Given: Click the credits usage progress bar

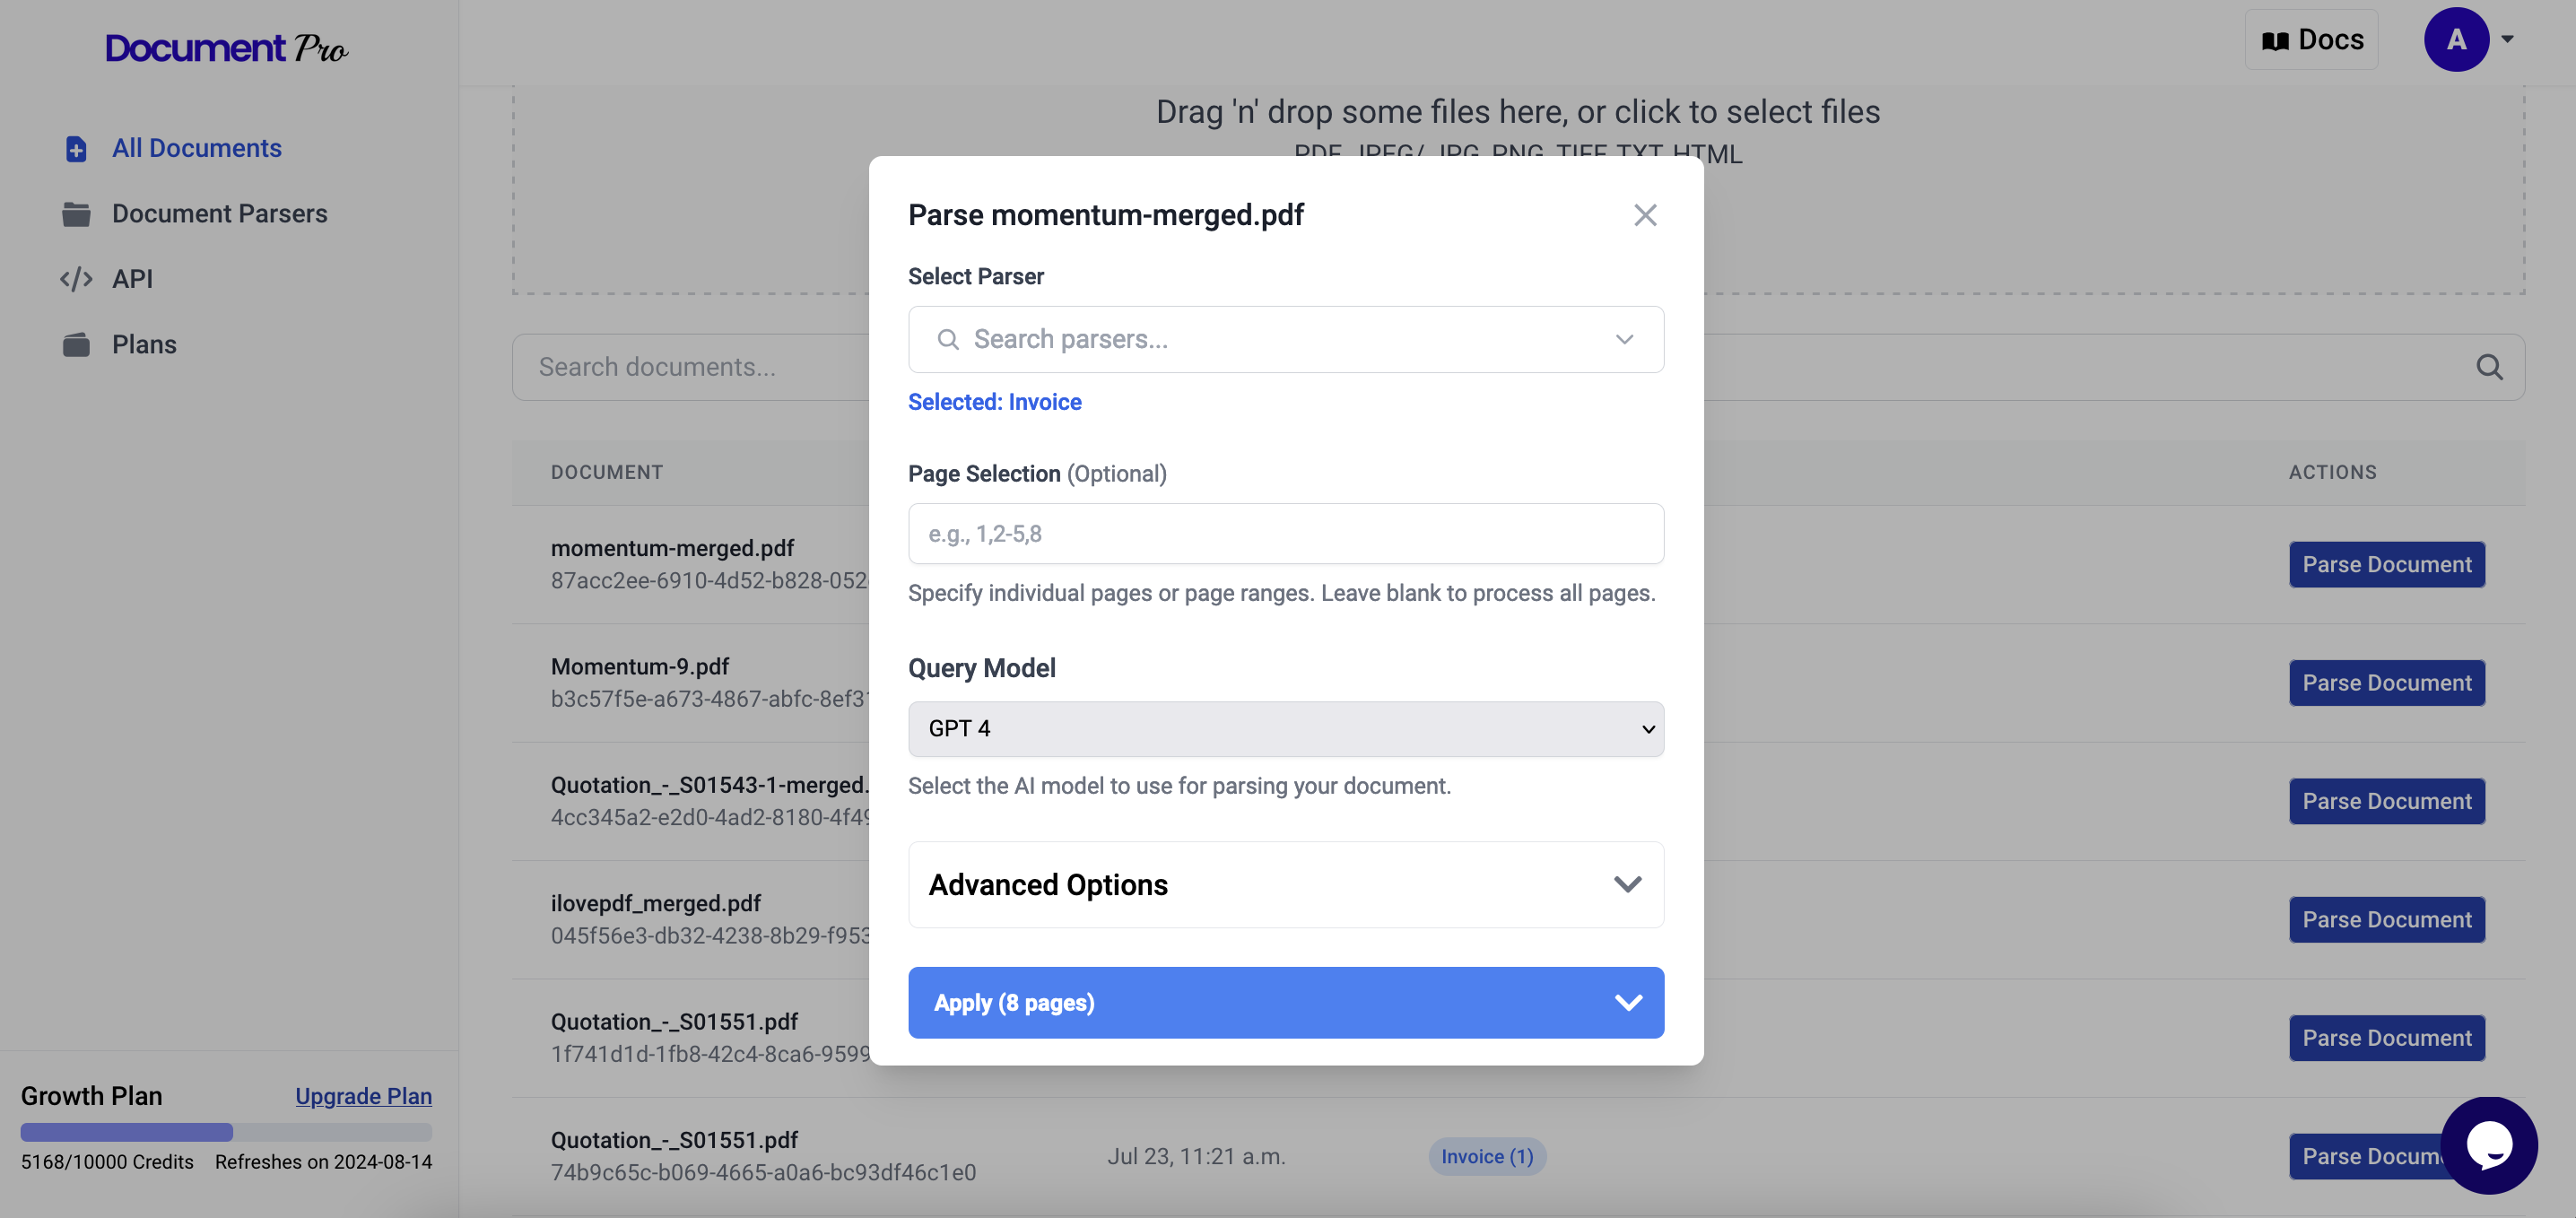Looking at the screenshot, I should tap(226, 1132).
